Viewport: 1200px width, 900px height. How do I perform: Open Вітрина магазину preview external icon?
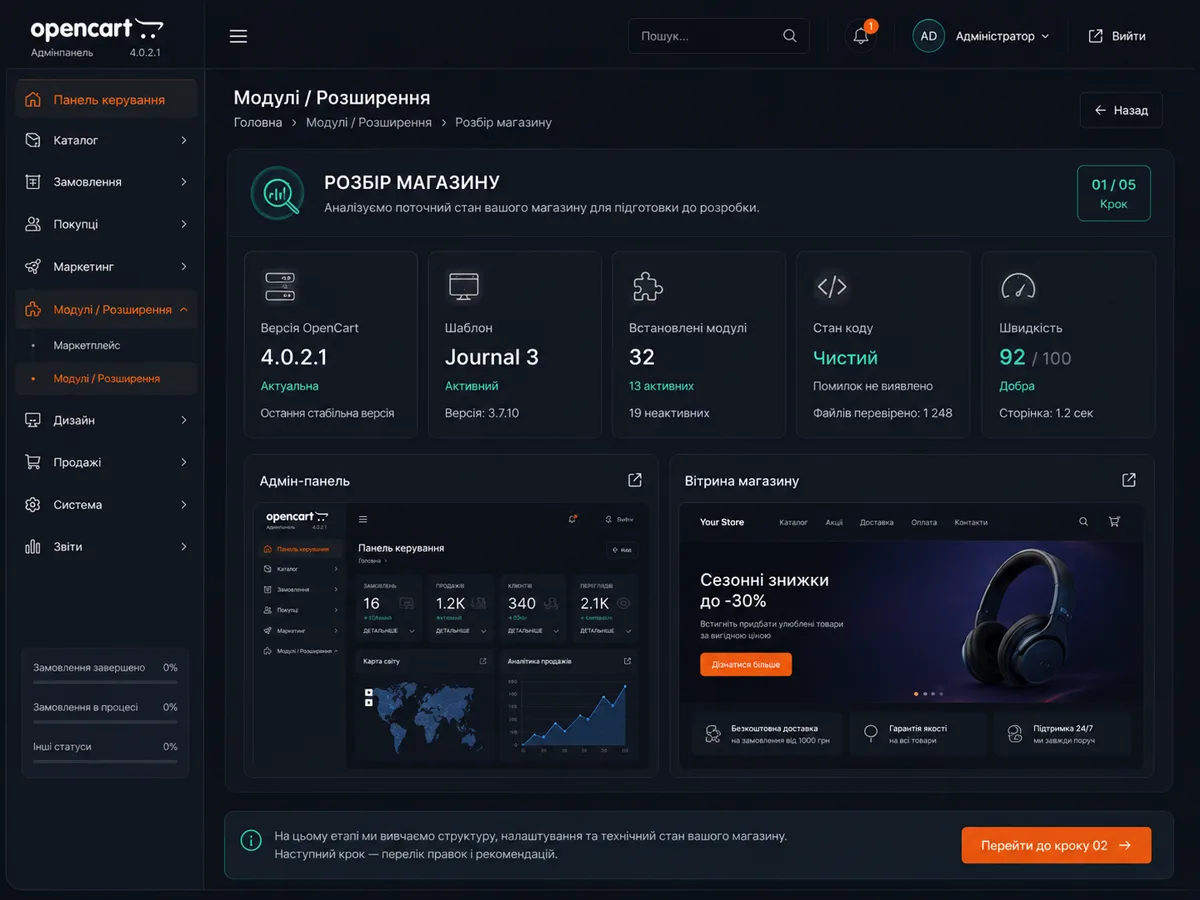[x=1129, y=480]
